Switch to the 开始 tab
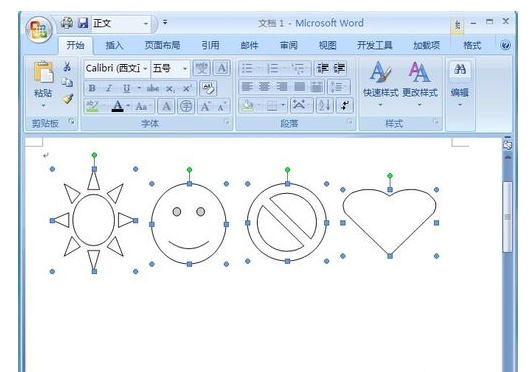 click(75, 45)
